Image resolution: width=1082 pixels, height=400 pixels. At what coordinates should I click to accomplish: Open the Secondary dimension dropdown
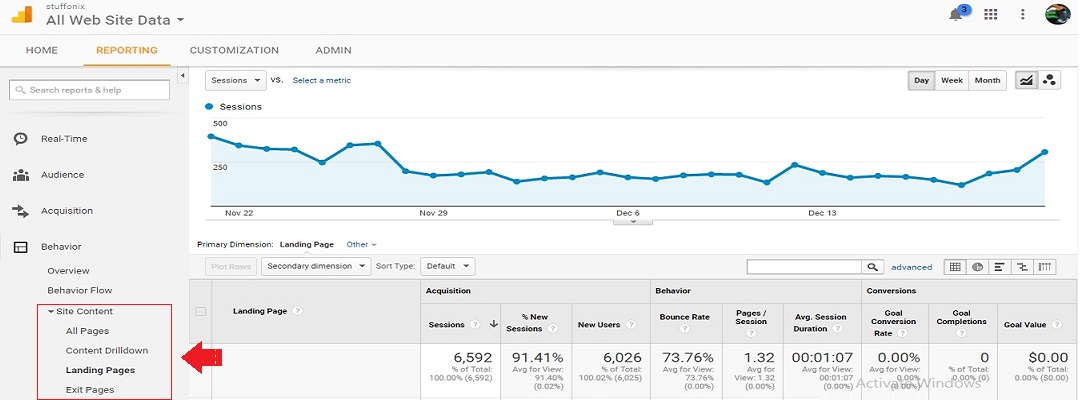click(x=316, y=266)
